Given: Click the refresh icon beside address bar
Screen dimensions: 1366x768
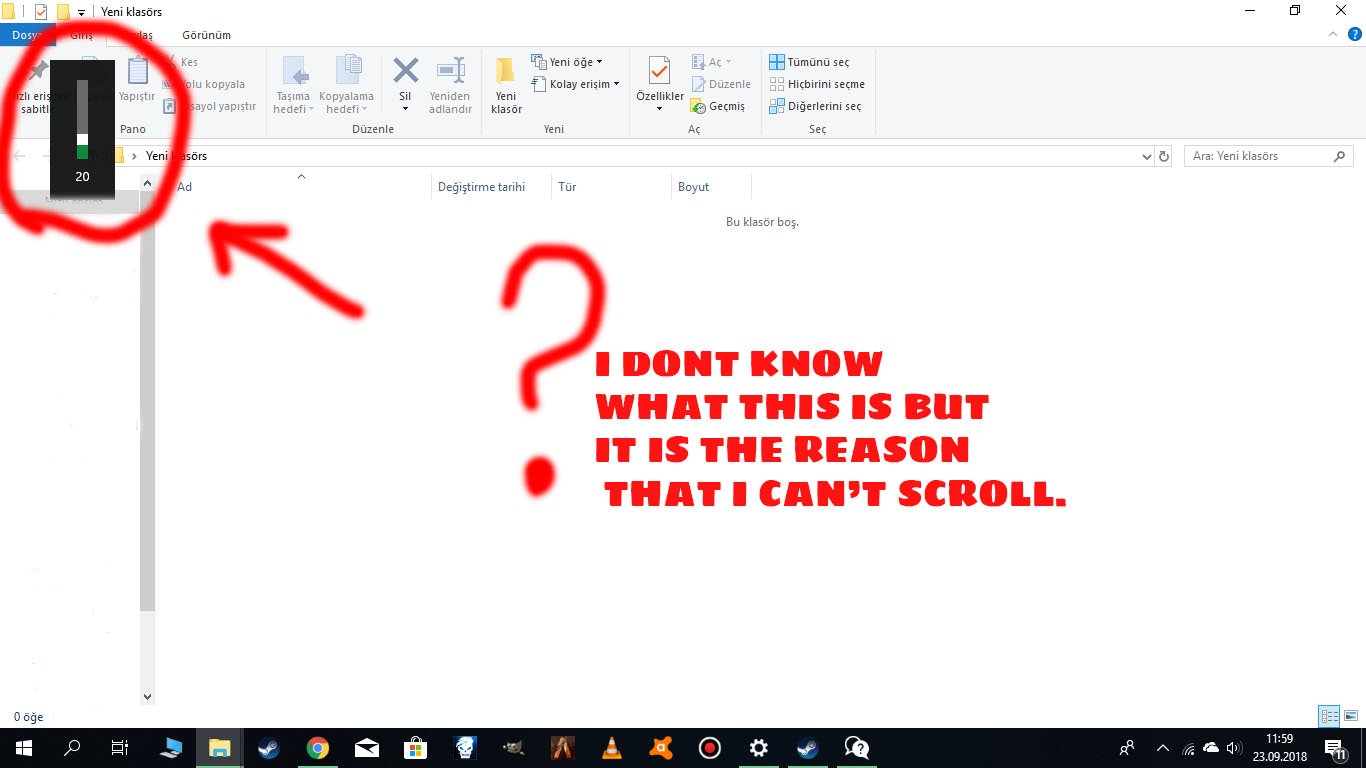Looking at the screenshot, I should tap(1163, 156).
